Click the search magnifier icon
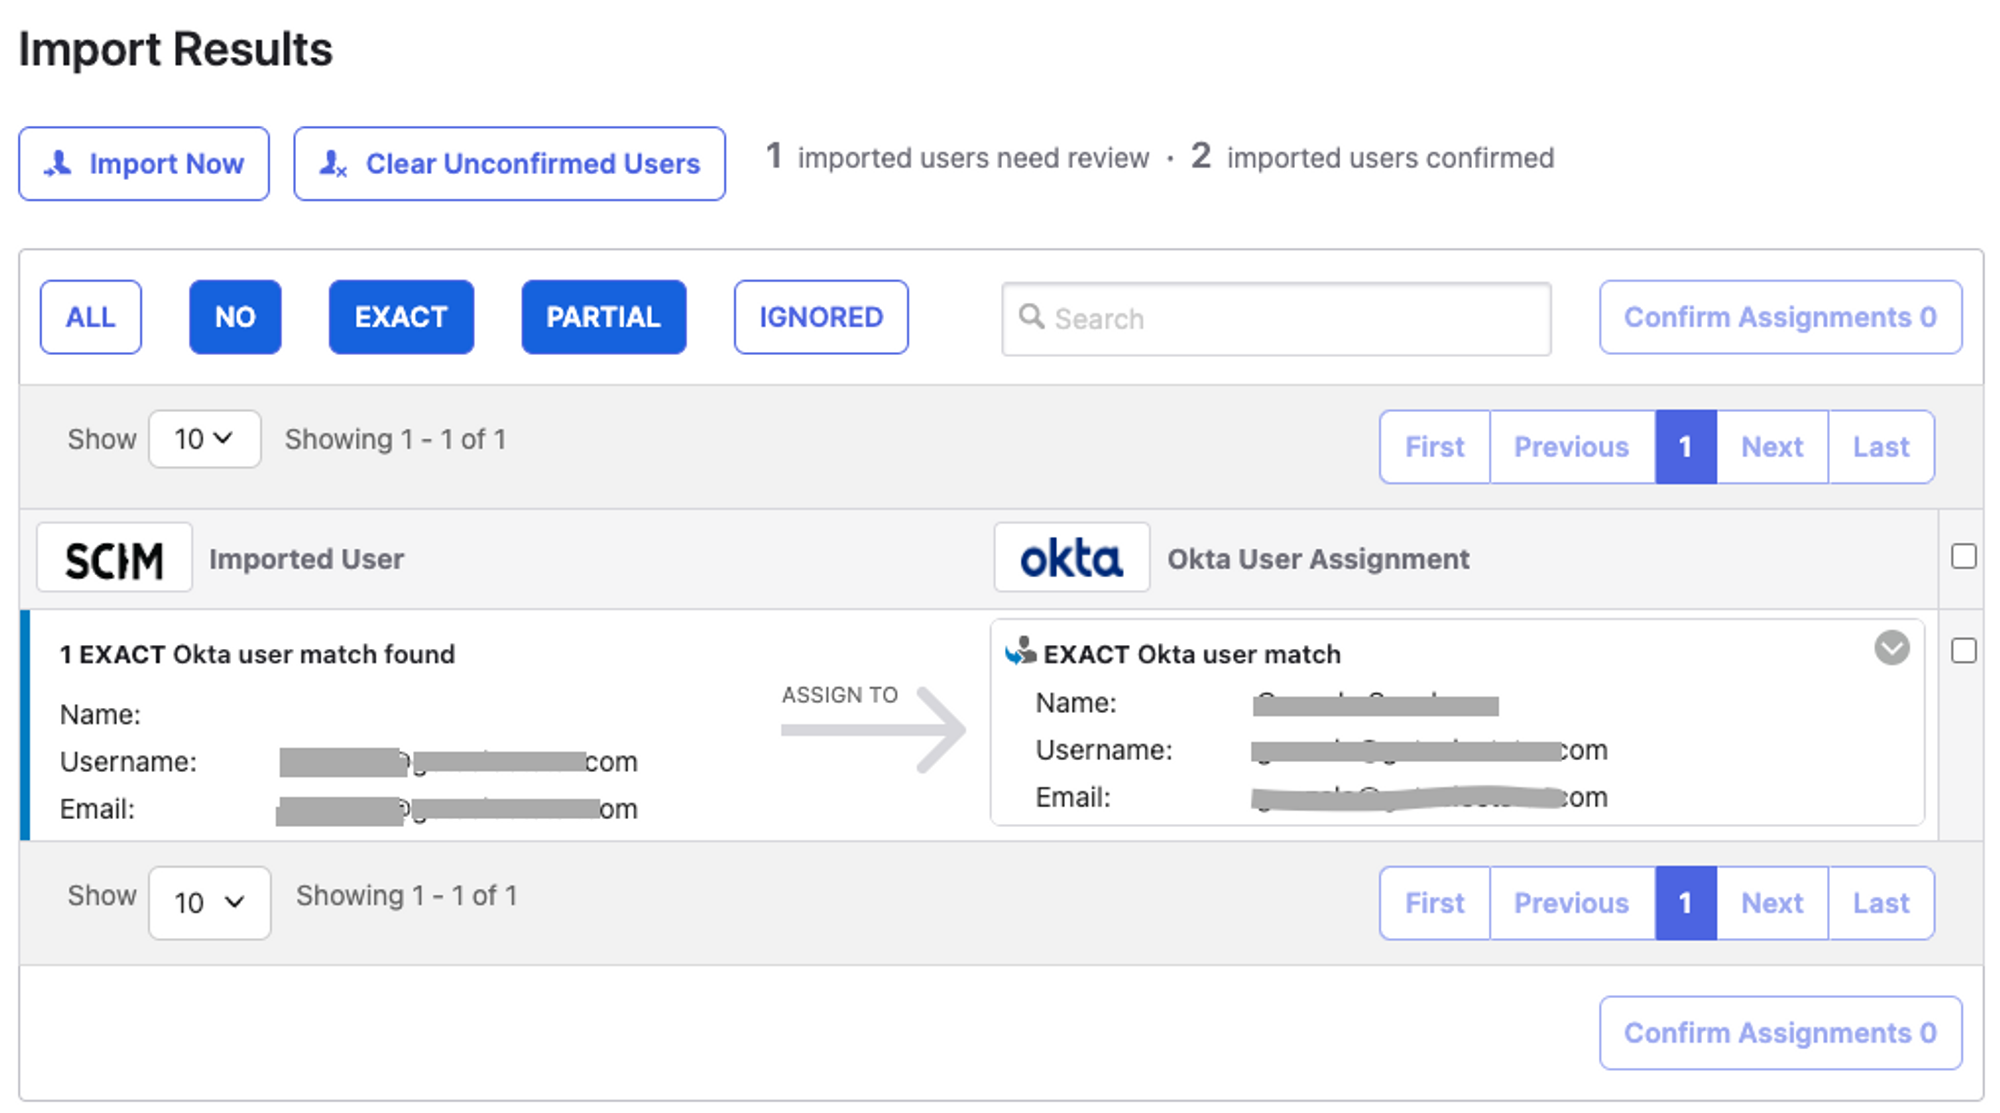This screenshot has width=2000, height=1113. point(1031,317)
